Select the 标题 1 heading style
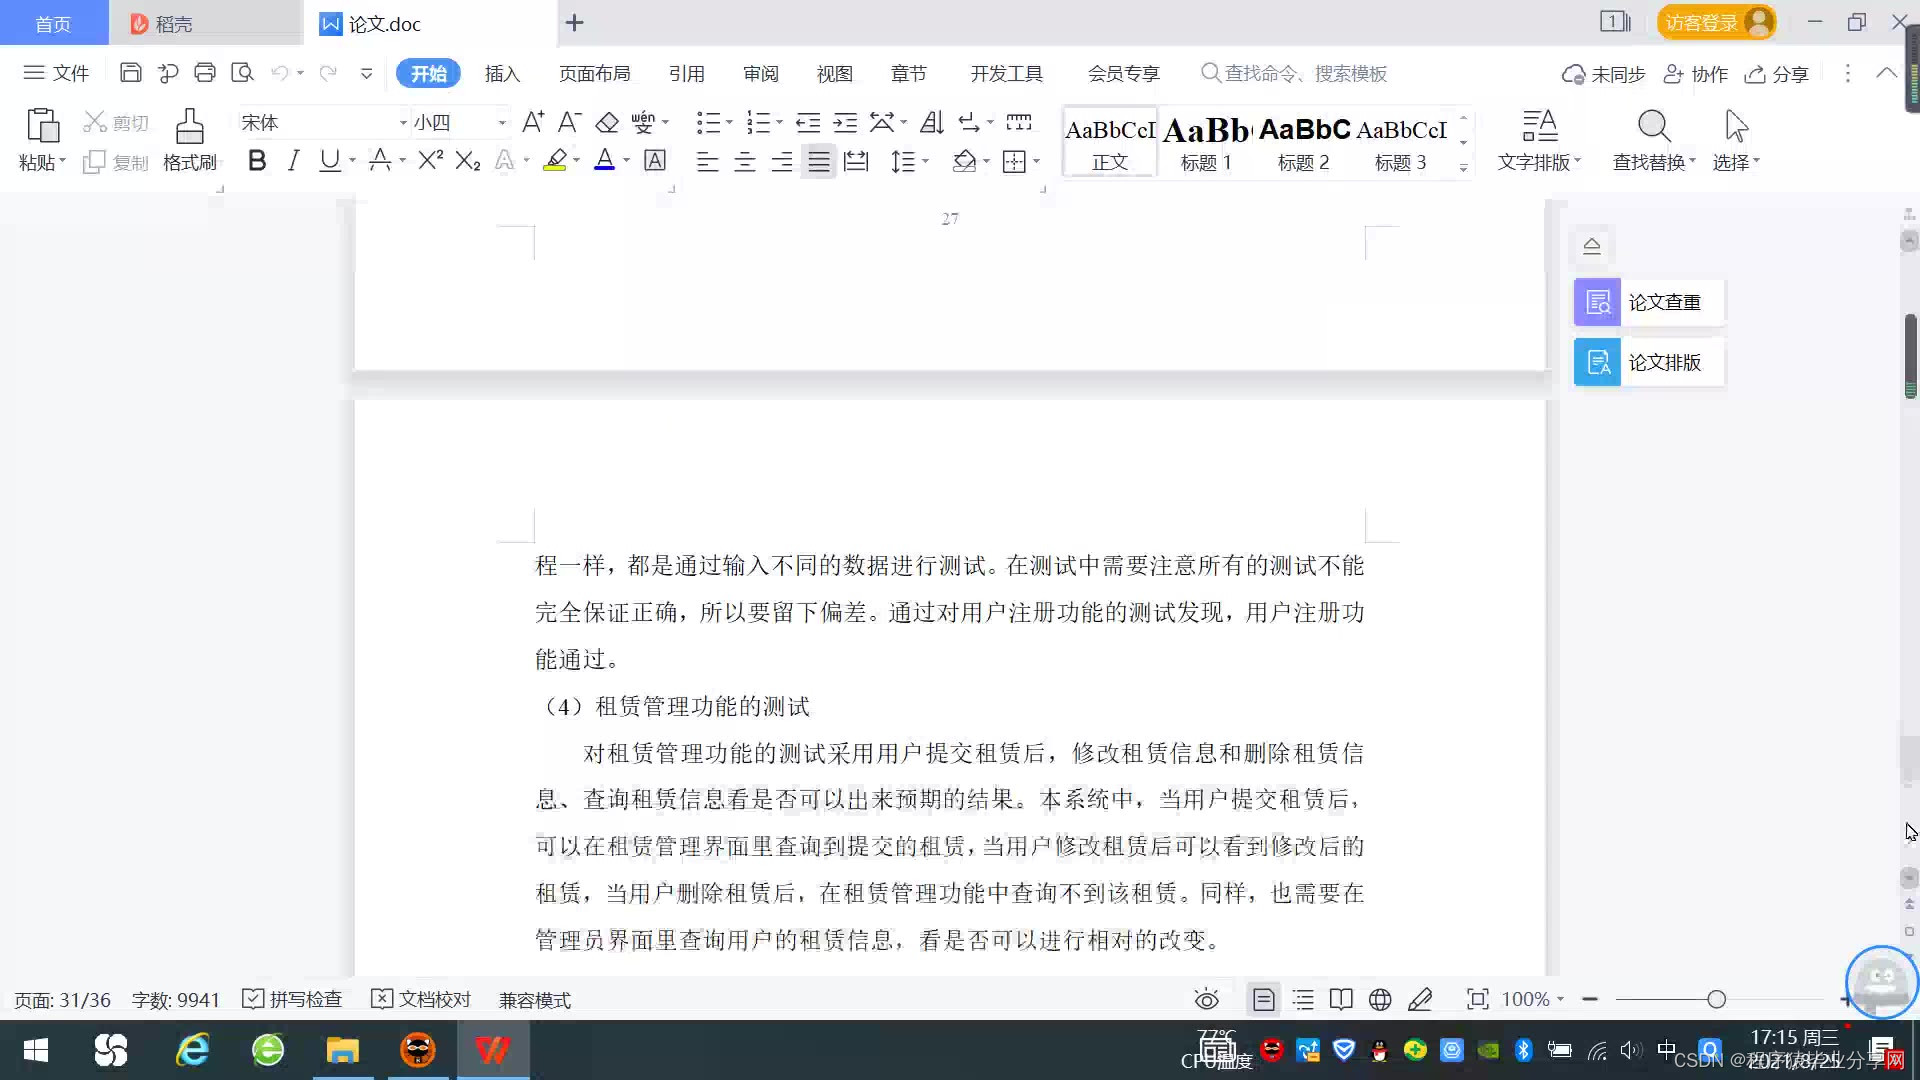Image resolution: width=1920 pixels, height=1080 pixels. 1206,142
